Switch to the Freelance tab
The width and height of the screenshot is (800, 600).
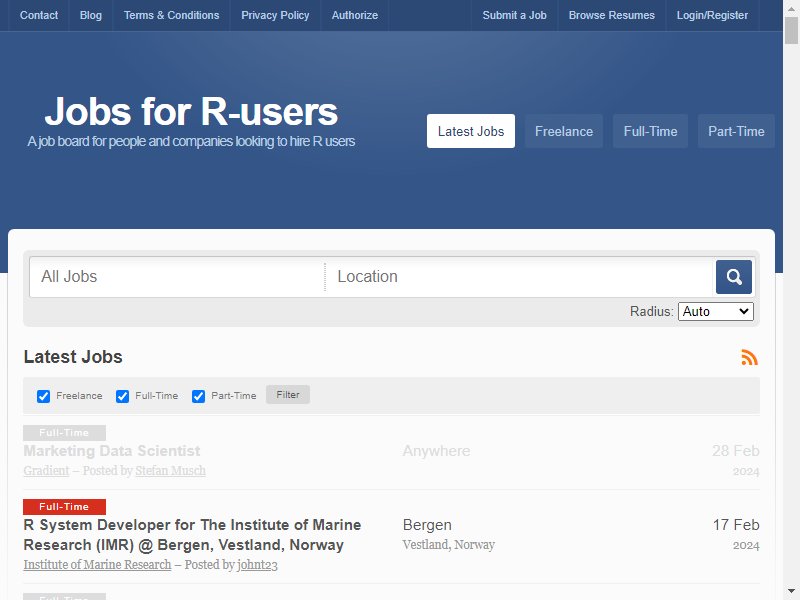pos(564,131)
